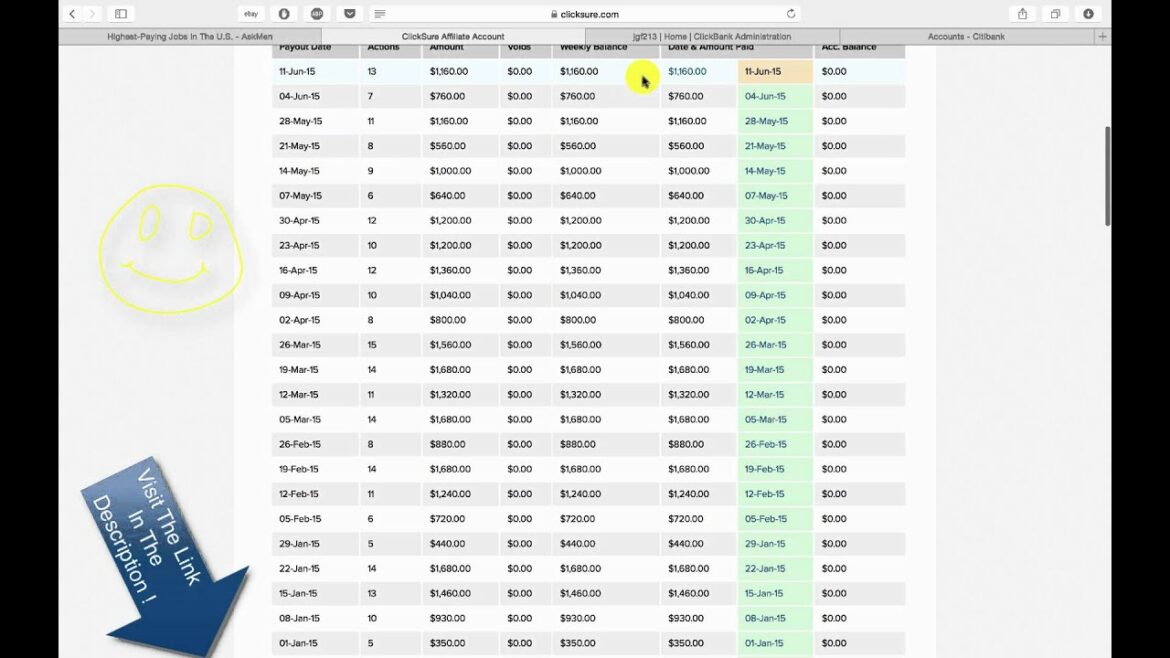Click the green 04-Jun-15 paid date
Viewport: 1170px width, 658px height.
pyautogui.click(x=765, y=97)
